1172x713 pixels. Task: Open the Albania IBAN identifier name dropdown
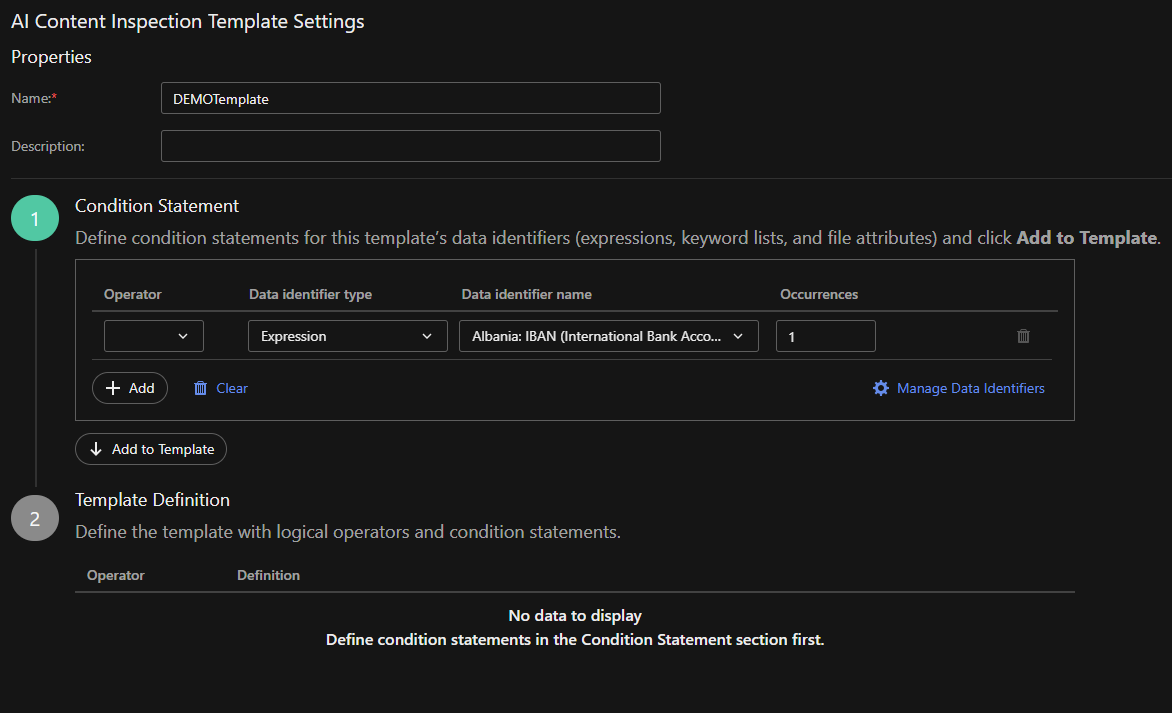point(608,336)
